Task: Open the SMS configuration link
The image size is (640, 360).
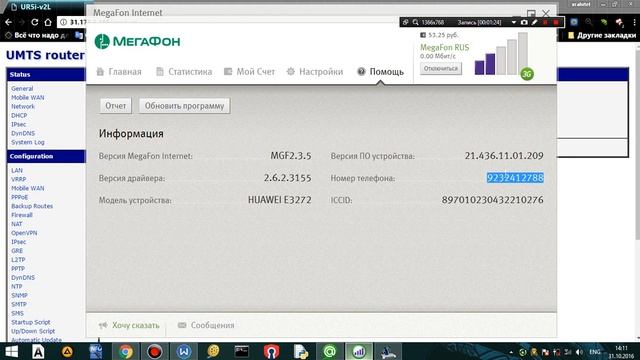Action: coord(17,313)
